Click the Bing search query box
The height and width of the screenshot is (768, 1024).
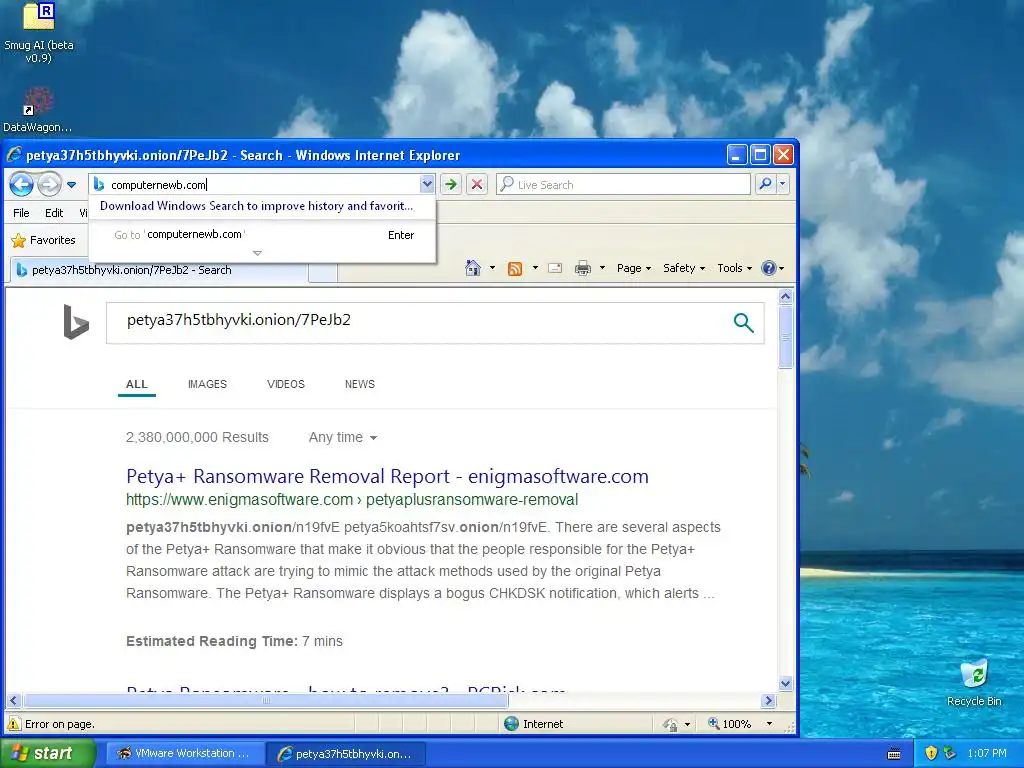tap(418, 321)
